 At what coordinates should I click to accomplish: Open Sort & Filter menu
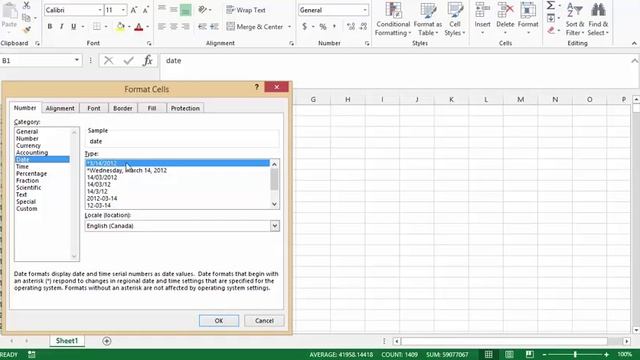point(575,19)
